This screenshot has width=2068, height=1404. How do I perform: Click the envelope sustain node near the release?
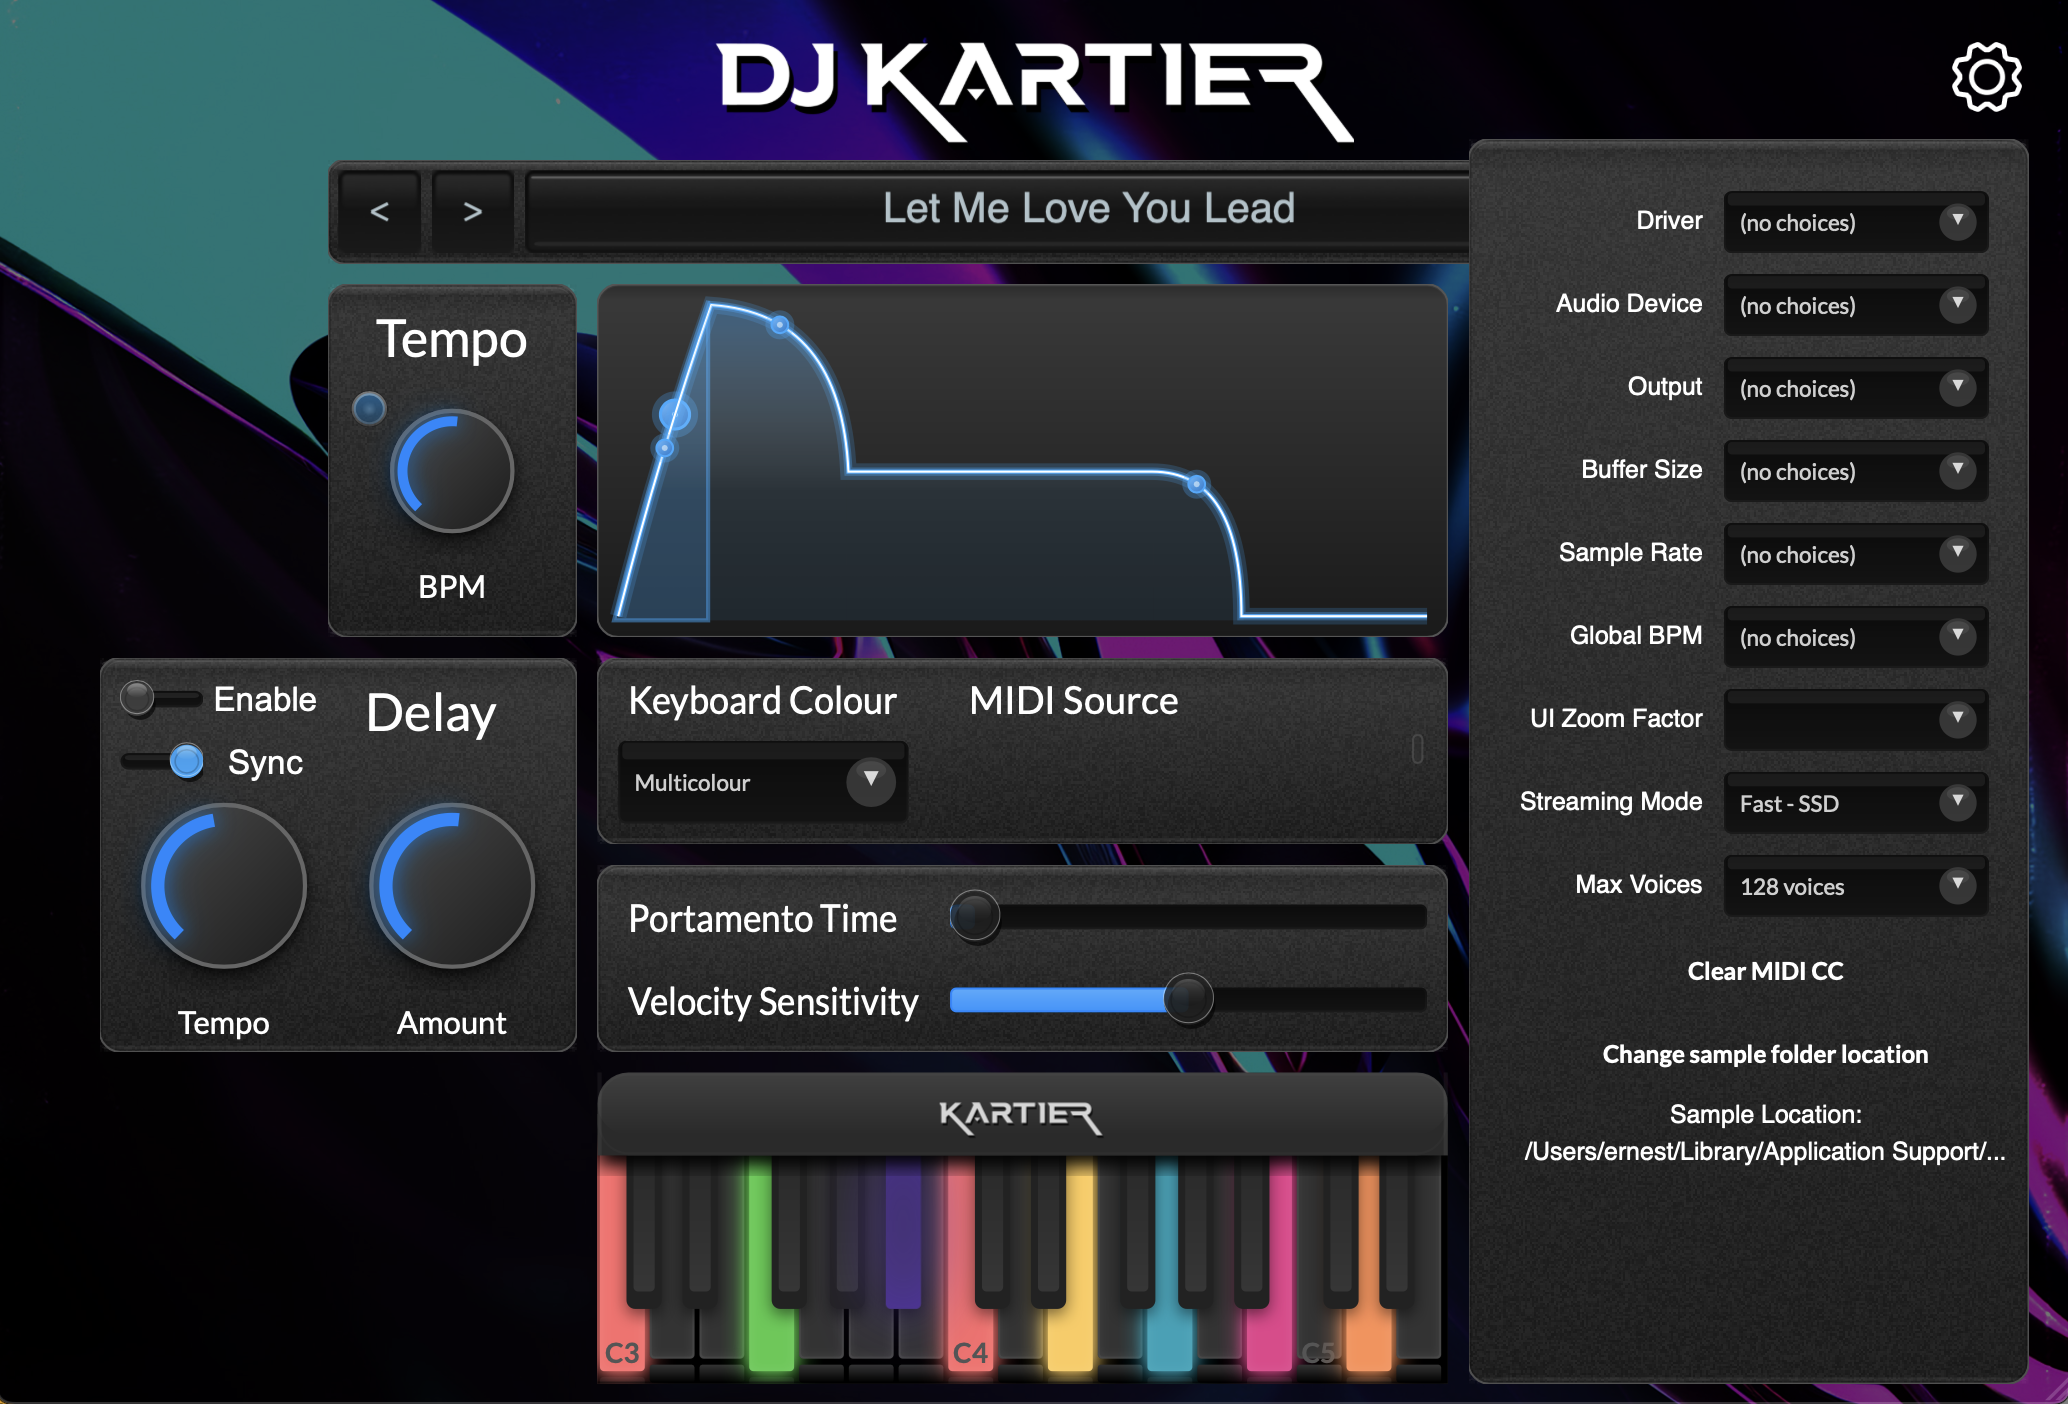(x=1196, y=485)
